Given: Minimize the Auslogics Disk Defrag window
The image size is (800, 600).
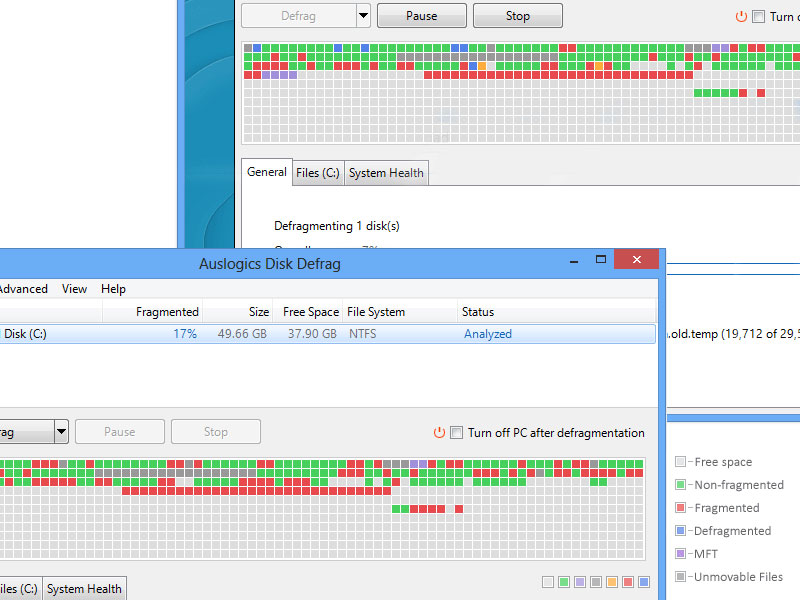Looking at the screenshot, I should point(574,260).
